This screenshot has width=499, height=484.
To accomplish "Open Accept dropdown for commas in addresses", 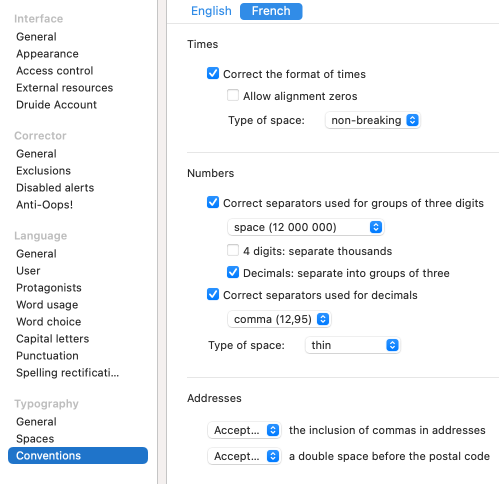I will coord(244,430).
